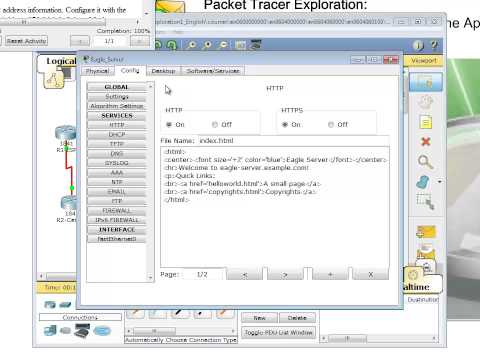Choose the Custom Made Devices category icon
The height and width of the screenshot is (360, 480).
(82, 330)
